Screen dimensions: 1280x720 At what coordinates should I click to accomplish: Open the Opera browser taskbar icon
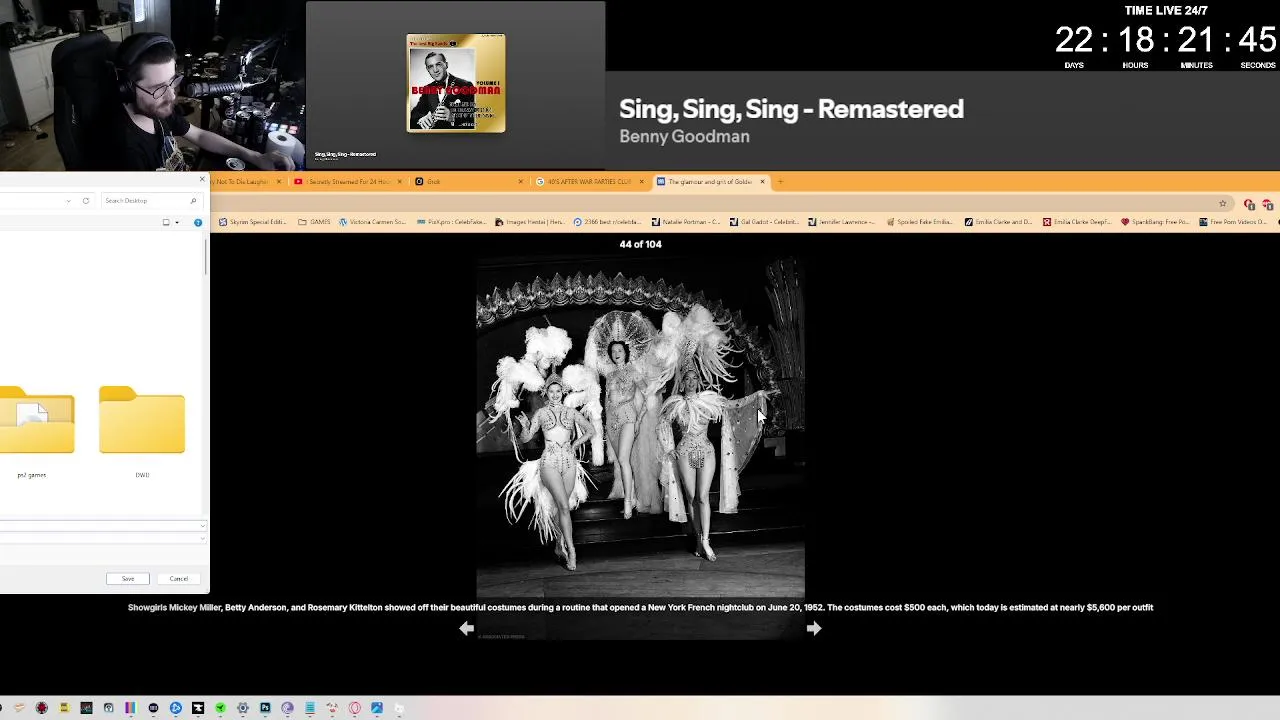pos(355,708)
